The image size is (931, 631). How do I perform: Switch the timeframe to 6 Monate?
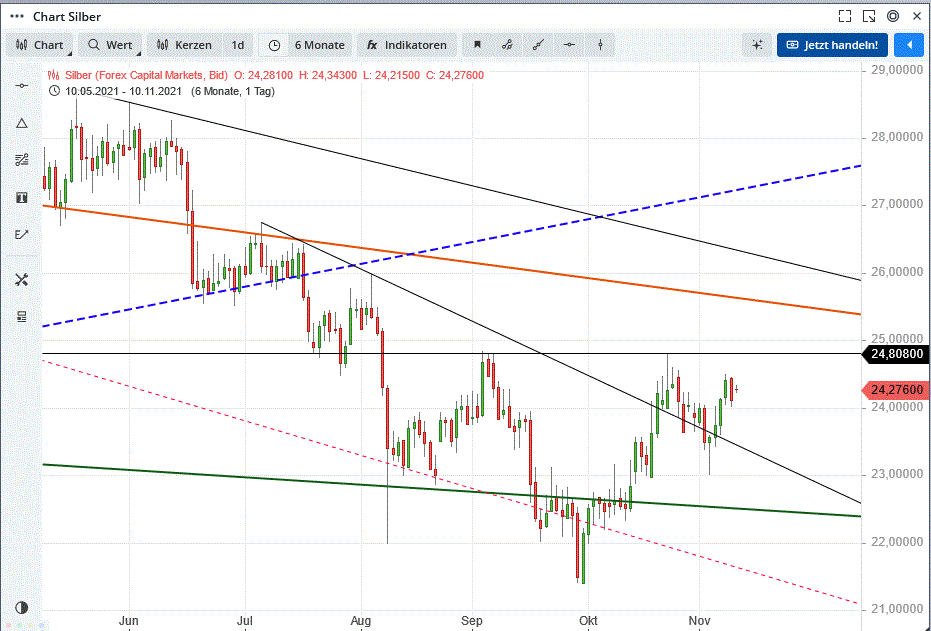[x=312, y=45]
